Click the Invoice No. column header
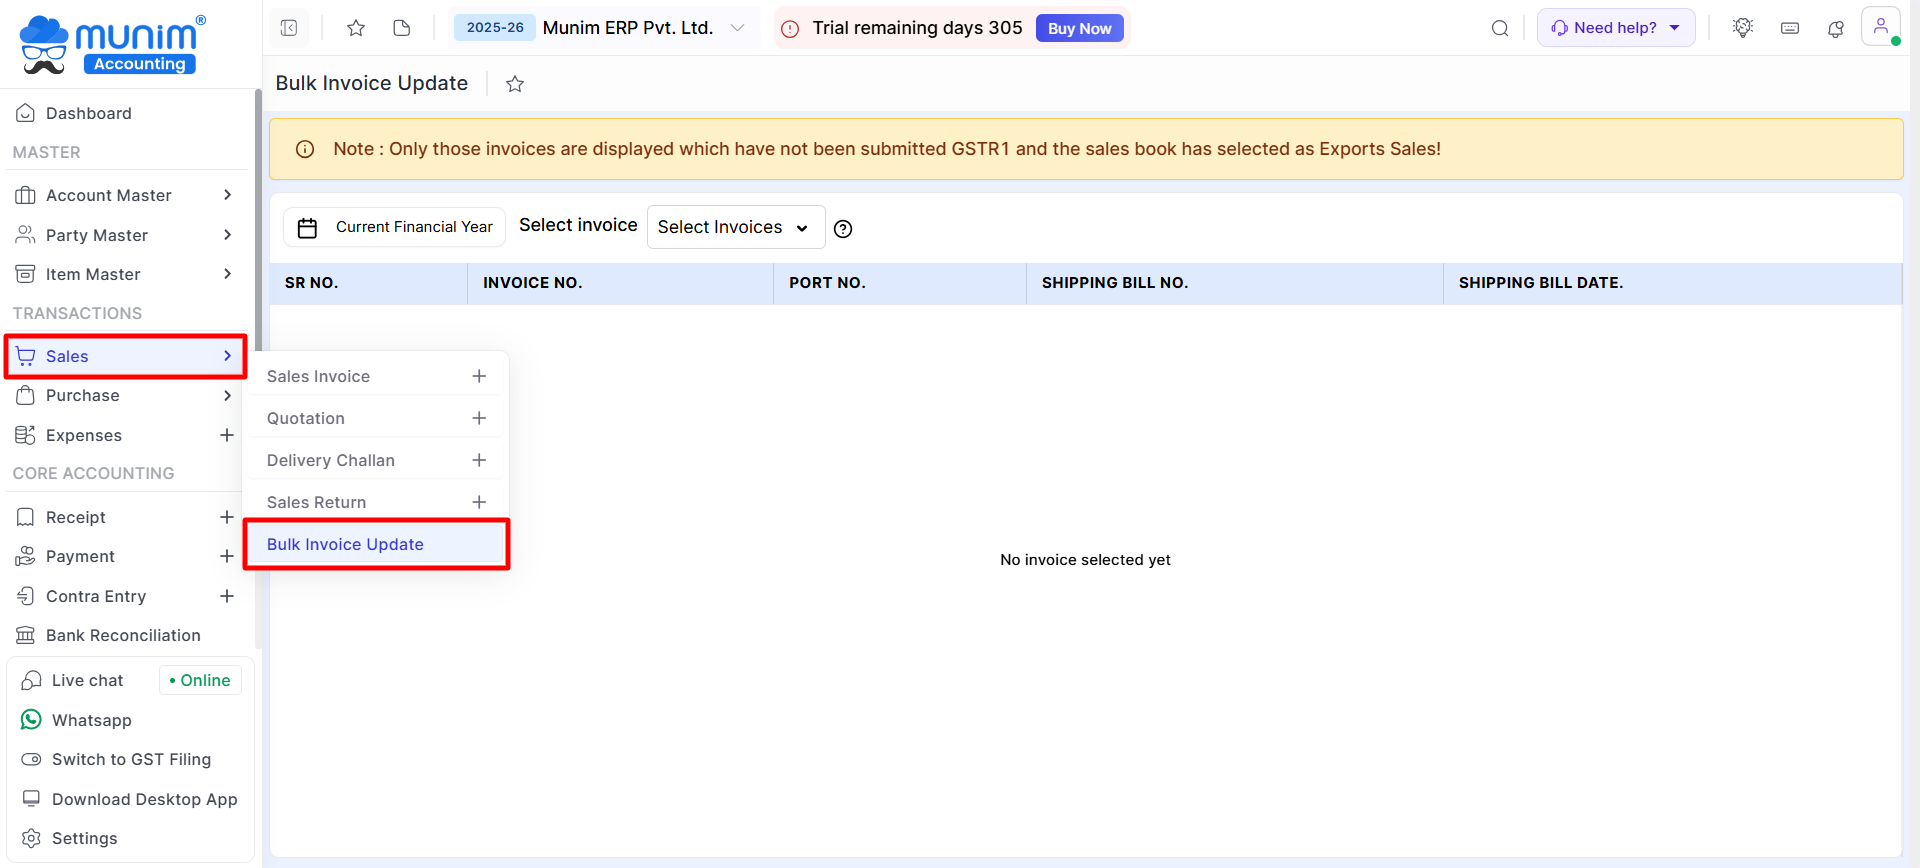 point(532,283)
